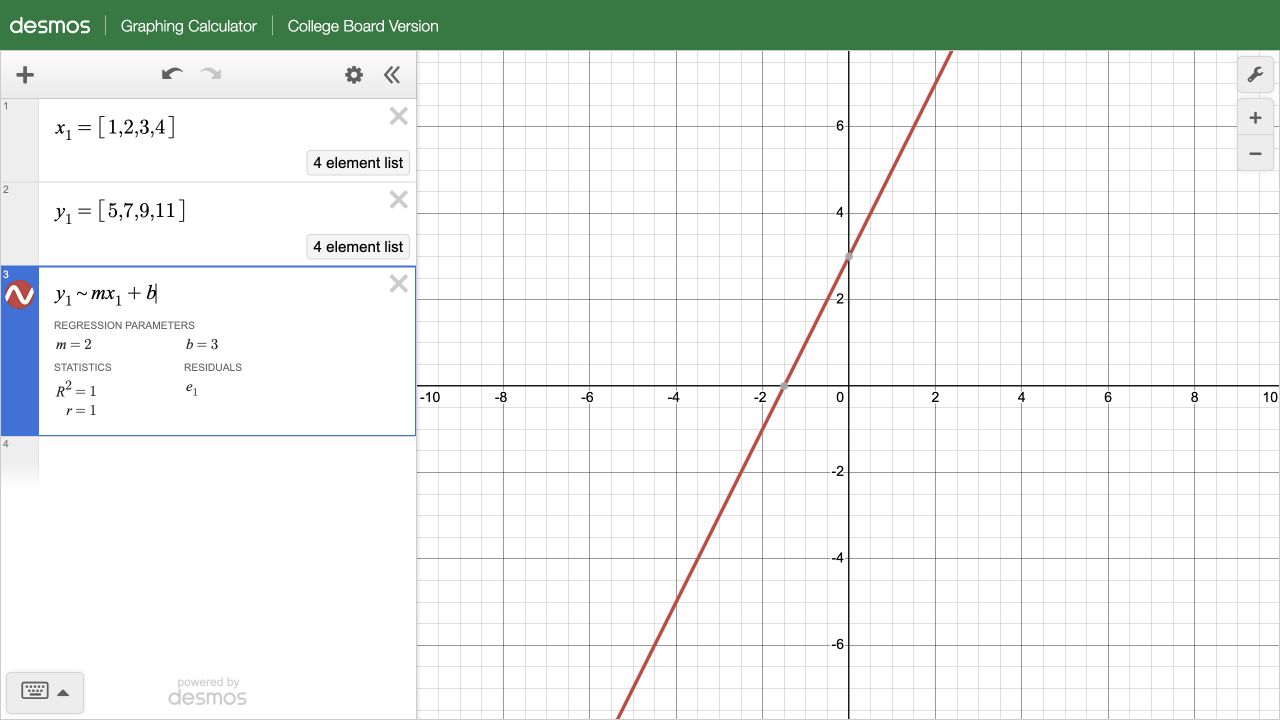Click the REGRESSION PARAMETERS heading

pos(124,325)
